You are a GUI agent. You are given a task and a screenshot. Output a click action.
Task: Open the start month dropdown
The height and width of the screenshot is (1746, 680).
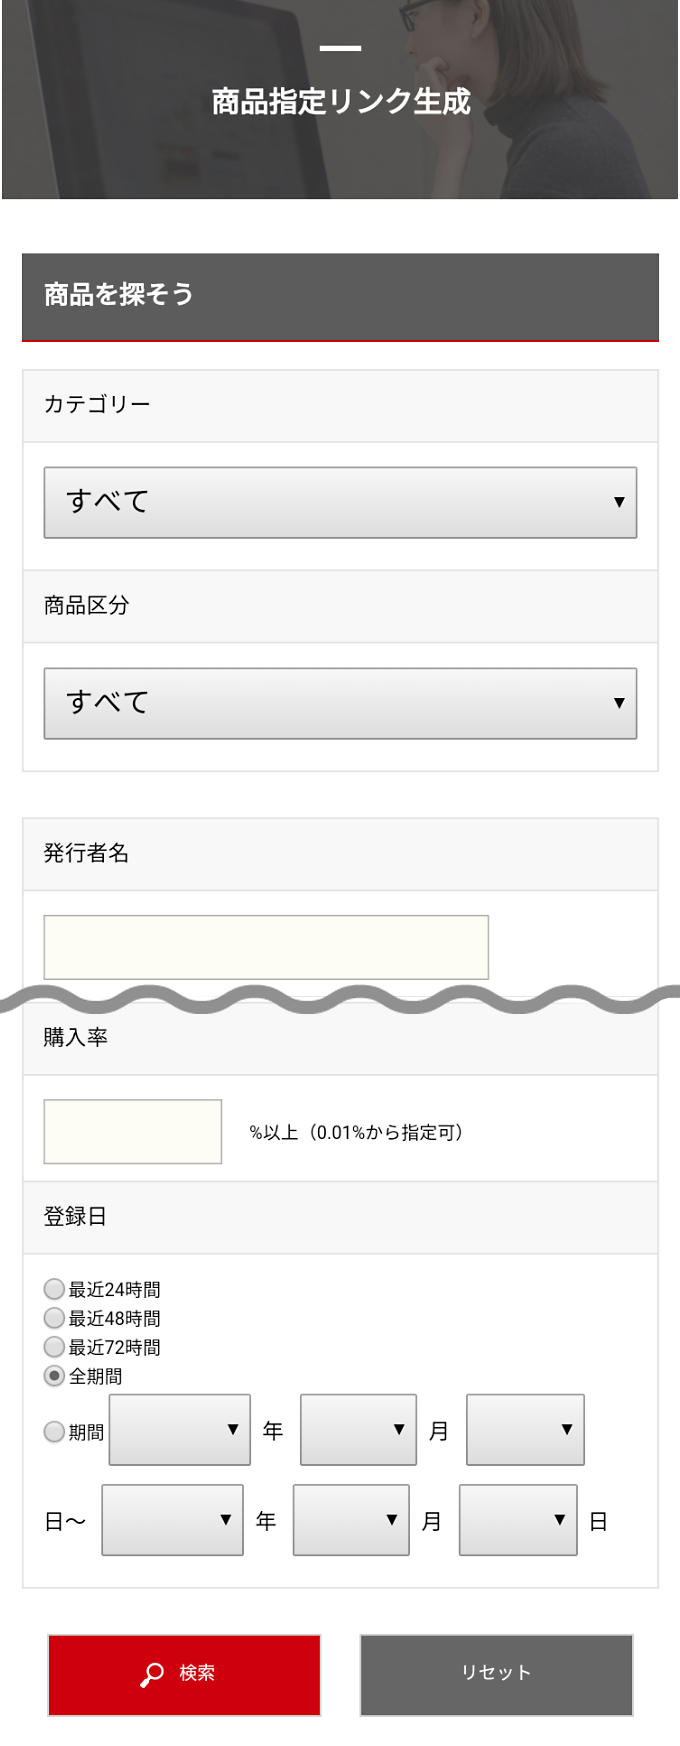pyautogui.click(x=358, y=1430)
